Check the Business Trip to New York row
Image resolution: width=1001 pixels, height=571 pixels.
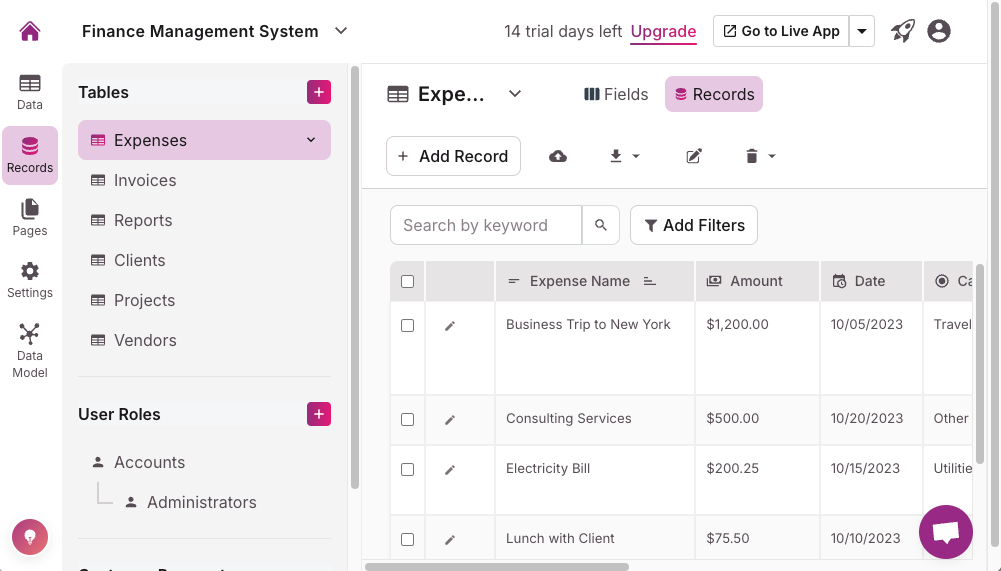tap(407, 325)
